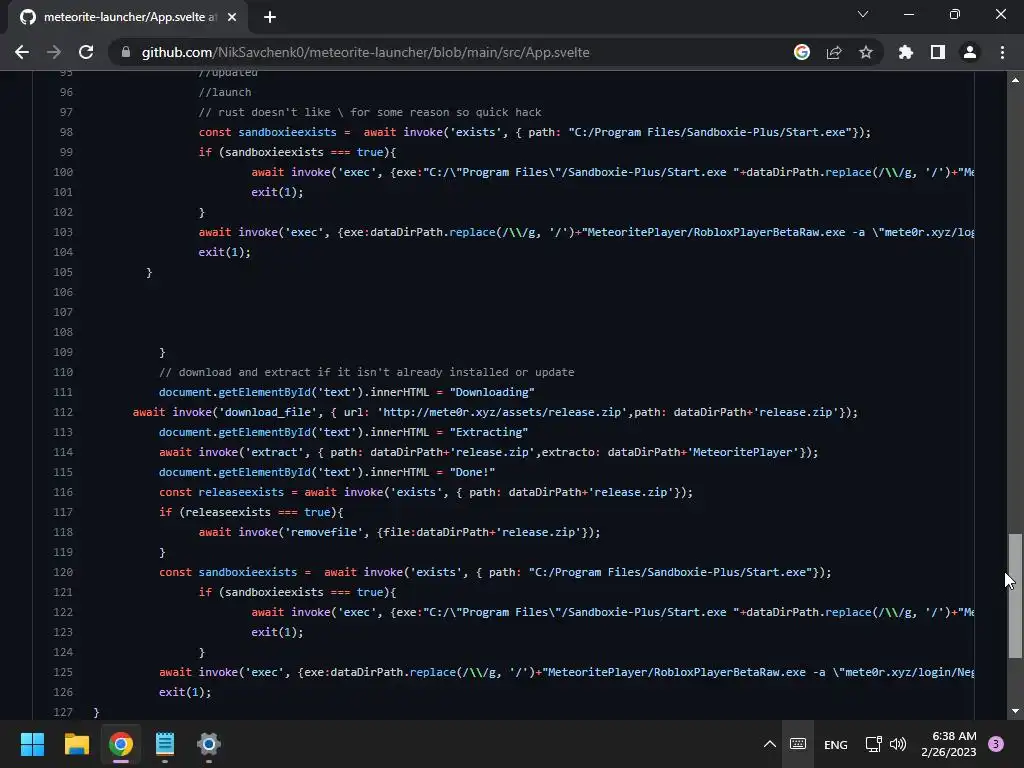Click exit(1); on line 126

[x=185, y=692]
